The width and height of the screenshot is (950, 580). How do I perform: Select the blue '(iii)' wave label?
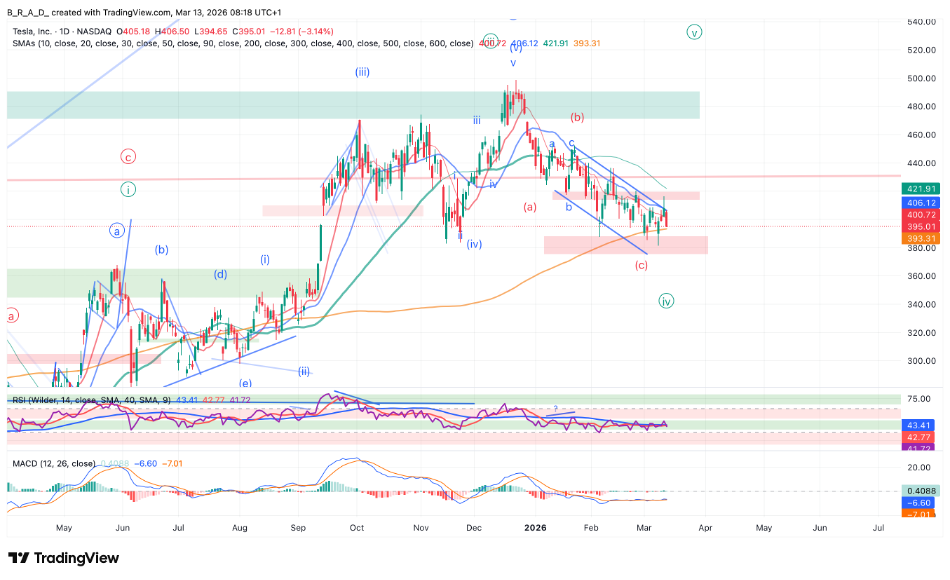pyautogui.click(x=362, y=72)
